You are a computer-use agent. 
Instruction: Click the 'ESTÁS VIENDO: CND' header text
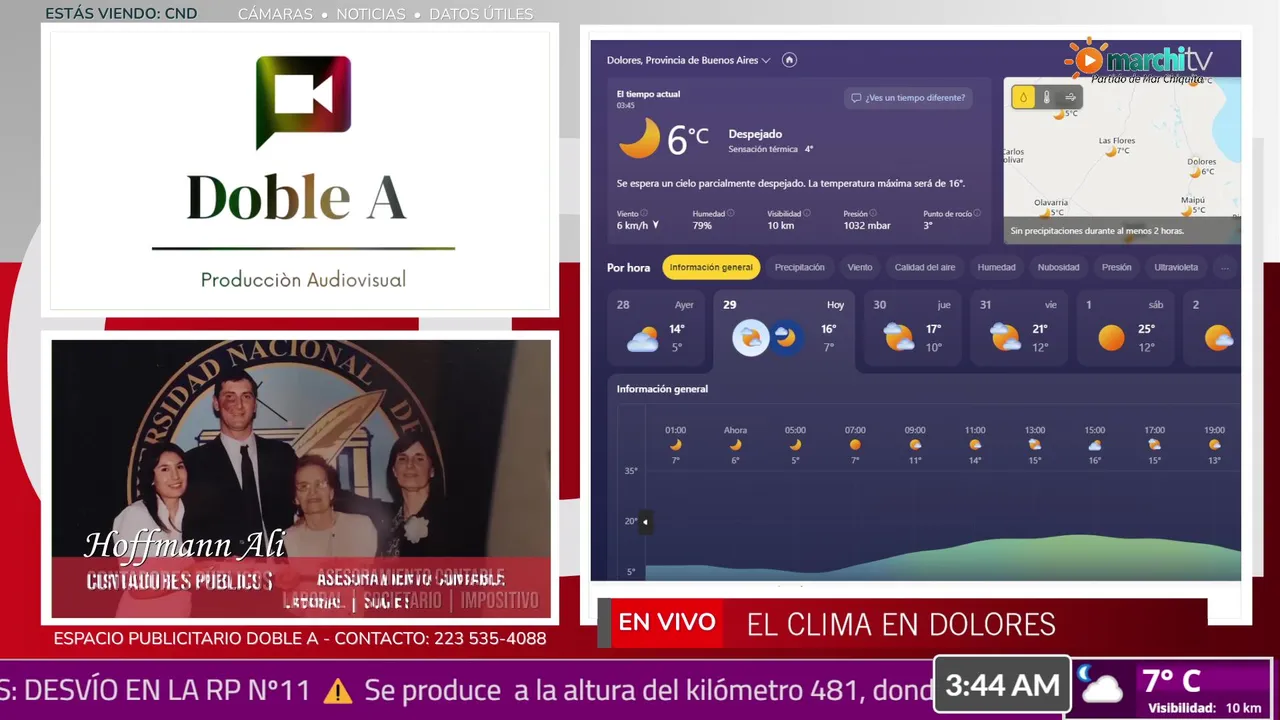[121, 14]
